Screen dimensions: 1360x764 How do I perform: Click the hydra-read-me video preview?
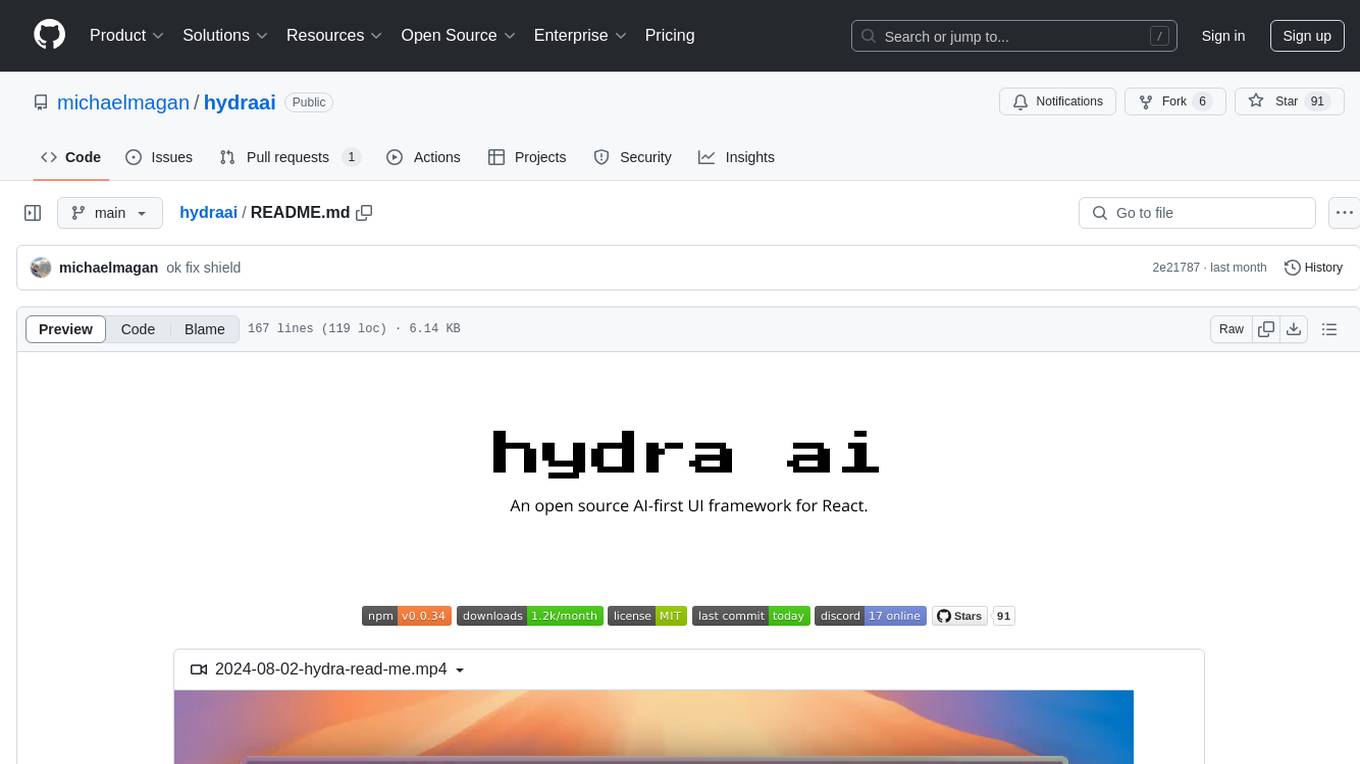(x=654, y=727)
